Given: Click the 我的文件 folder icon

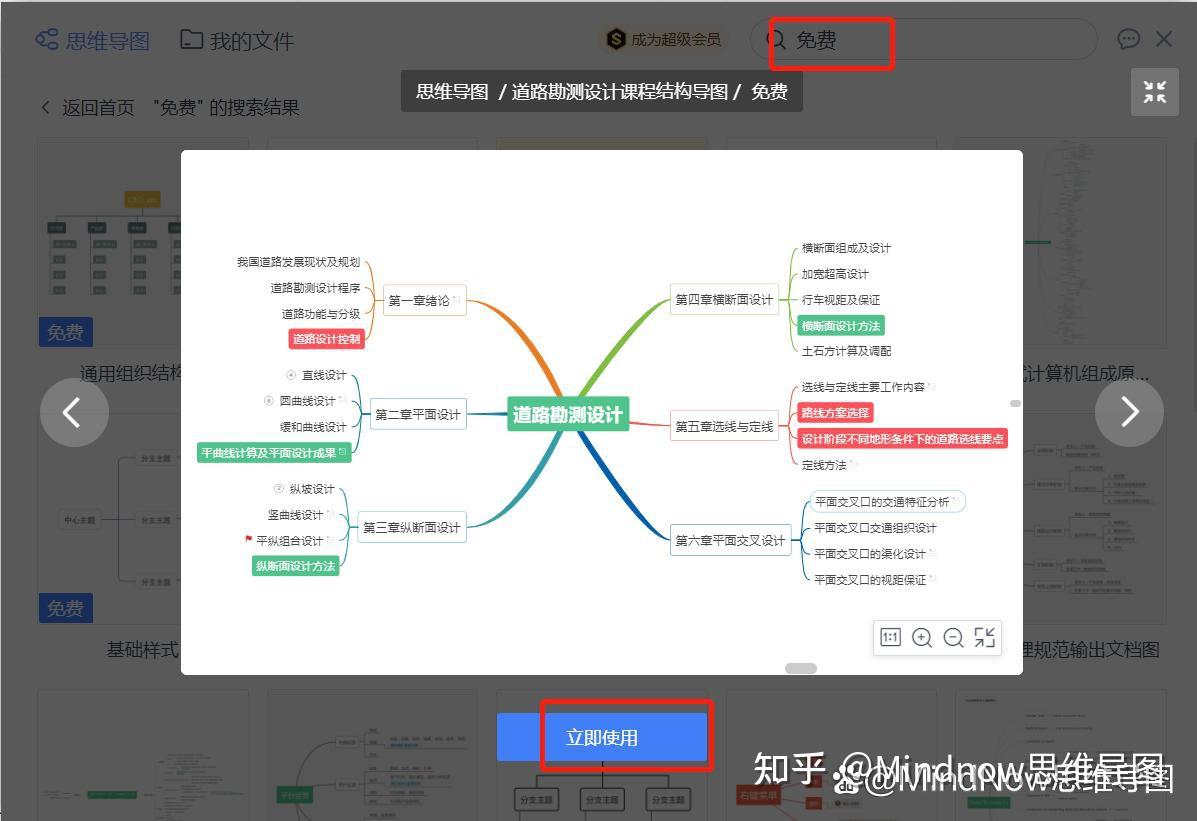Looking at the screenshot, I should coord(191,39).
